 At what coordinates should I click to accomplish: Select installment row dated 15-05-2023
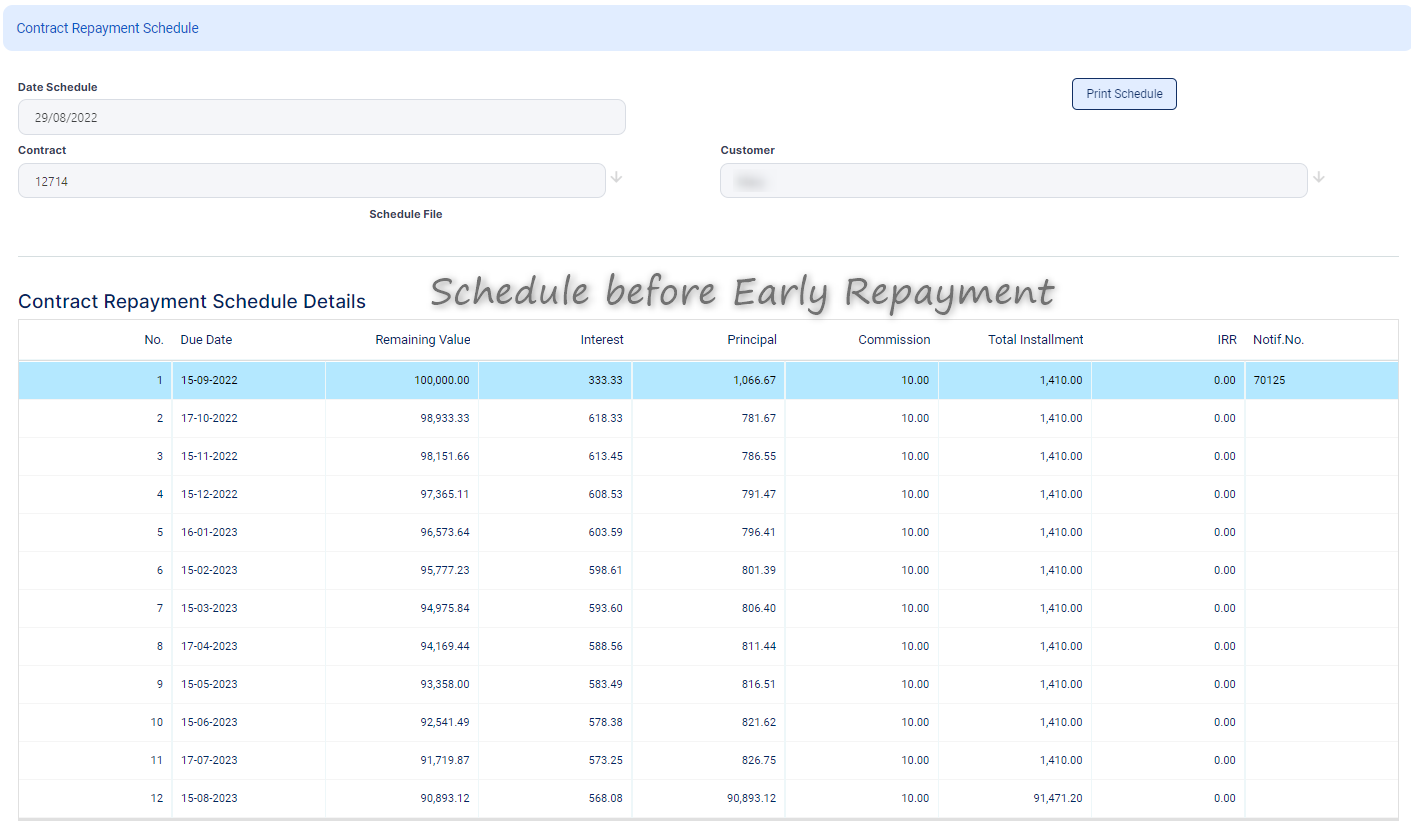[x=209, y=685]
